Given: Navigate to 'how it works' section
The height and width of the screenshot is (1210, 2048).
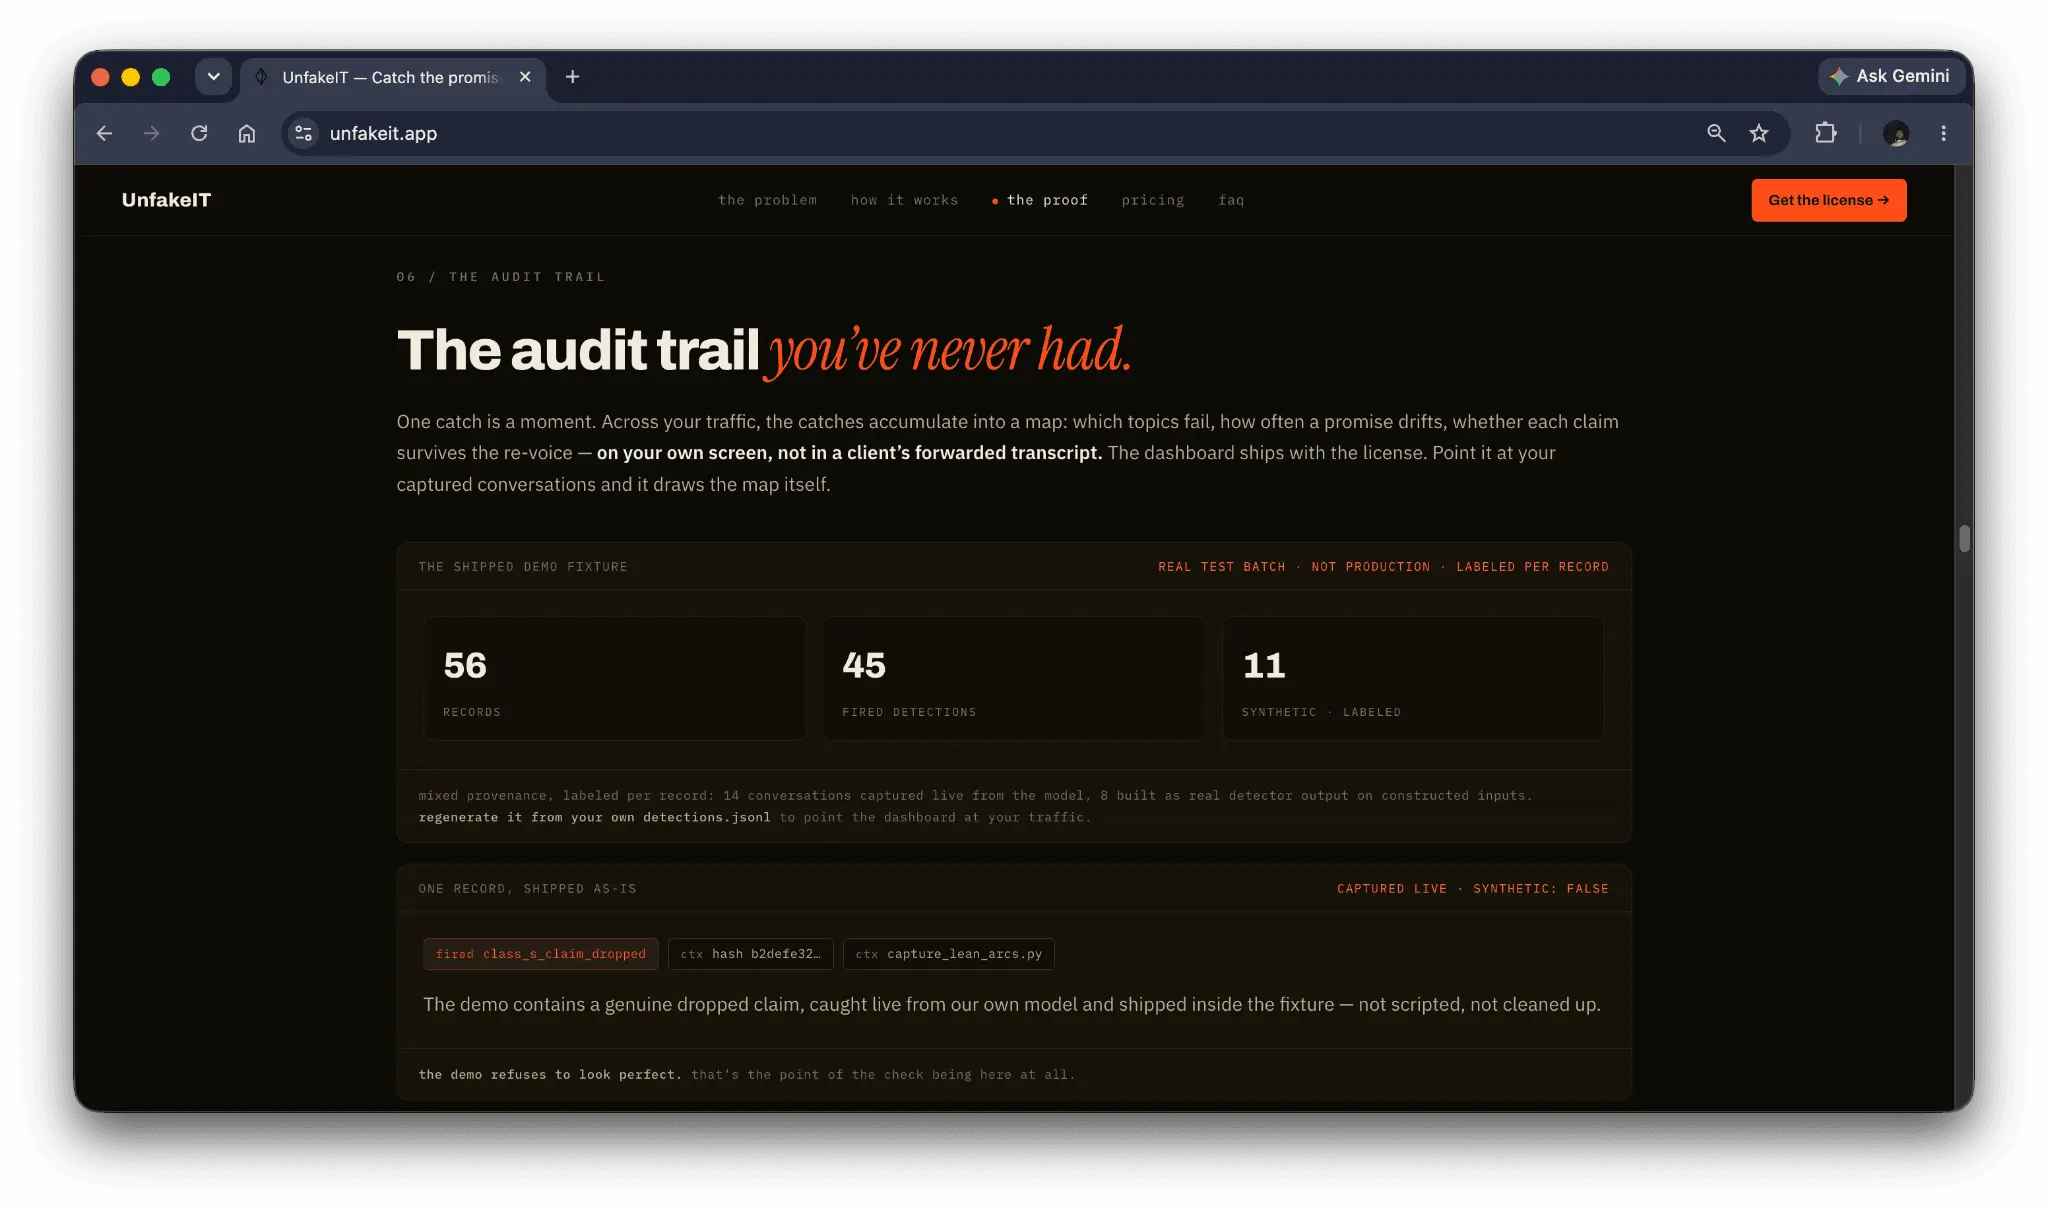Looking at the screenshot, I should 904,200.
